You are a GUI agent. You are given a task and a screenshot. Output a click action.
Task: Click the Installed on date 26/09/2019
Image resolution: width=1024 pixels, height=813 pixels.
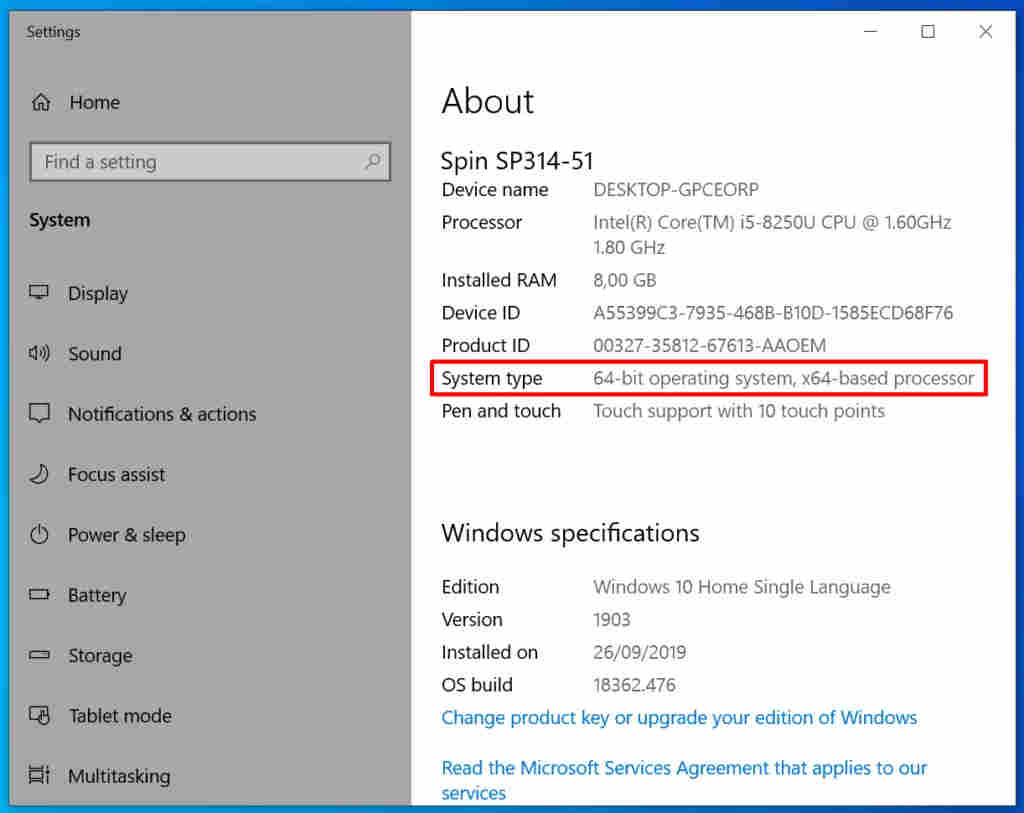click(x=639, y=652)
